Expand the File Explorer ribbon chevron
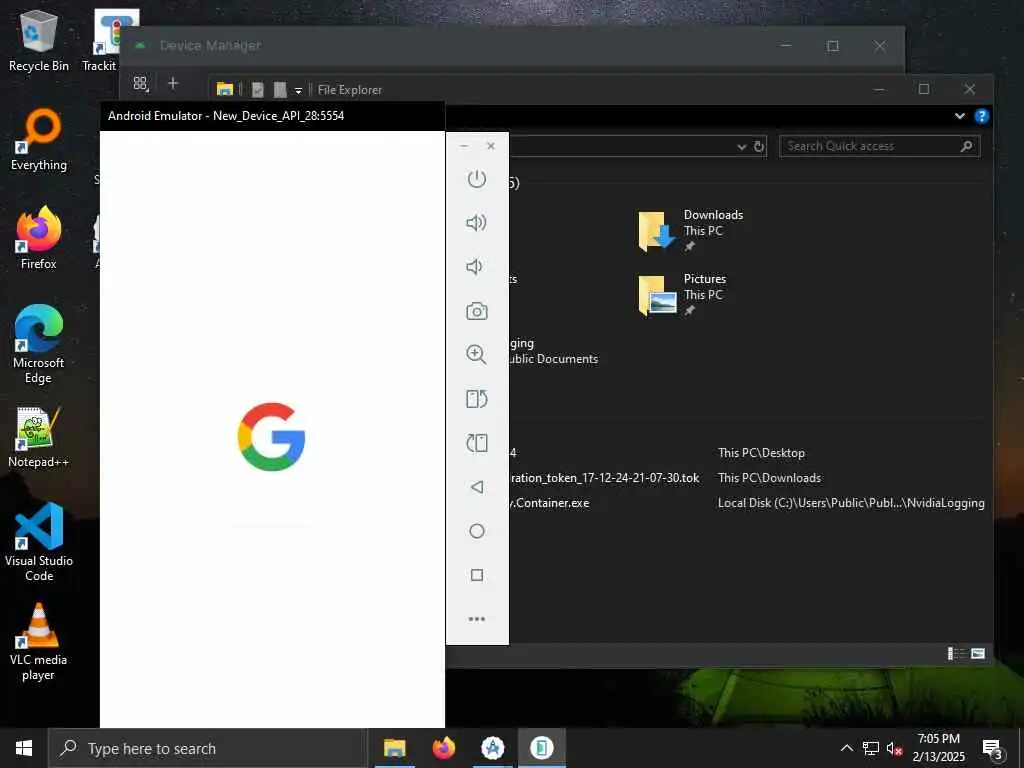The height and width of the screenshot is (768, 1024). tap(959, 116)
